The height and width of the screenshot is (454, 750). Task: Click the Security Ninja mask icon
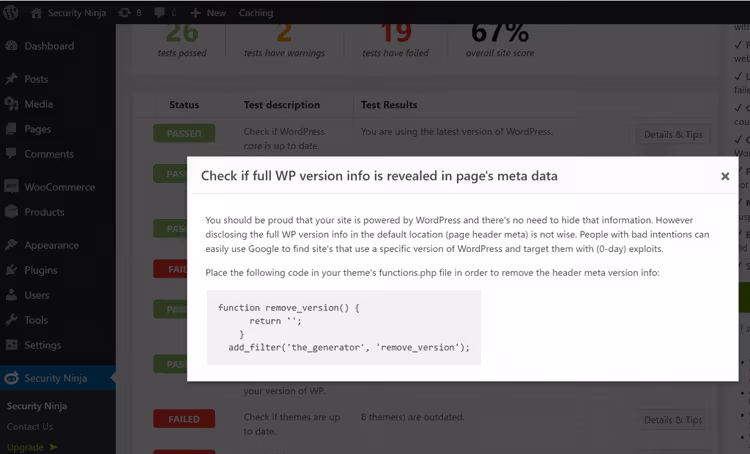[11, 378]
